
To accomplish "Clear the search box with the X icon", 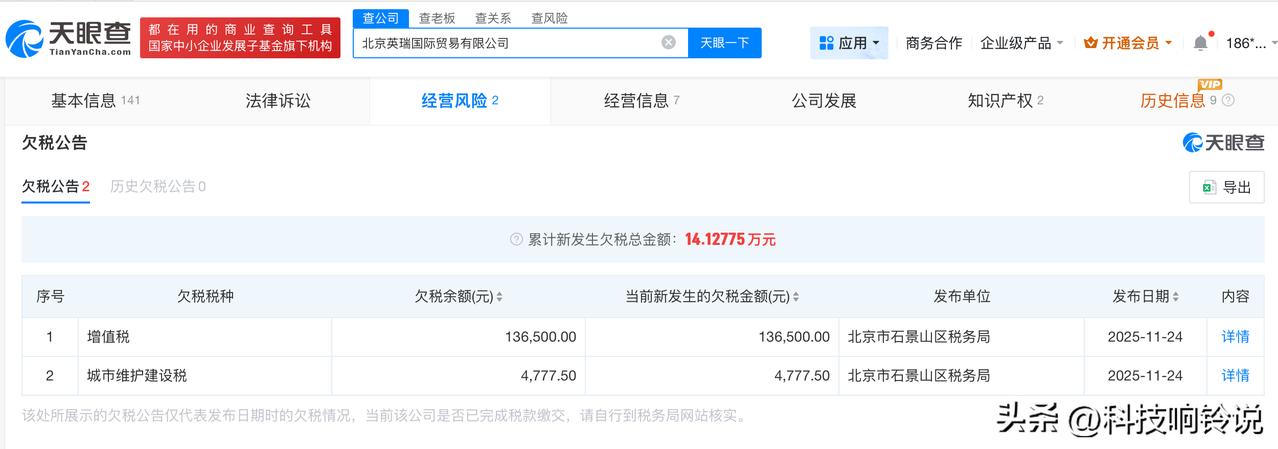I will [x=668, y=42].
